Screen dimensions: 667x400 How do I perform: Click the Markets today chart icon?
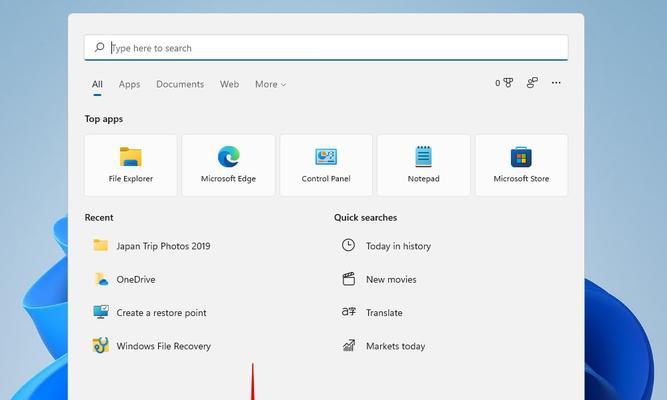349,345
